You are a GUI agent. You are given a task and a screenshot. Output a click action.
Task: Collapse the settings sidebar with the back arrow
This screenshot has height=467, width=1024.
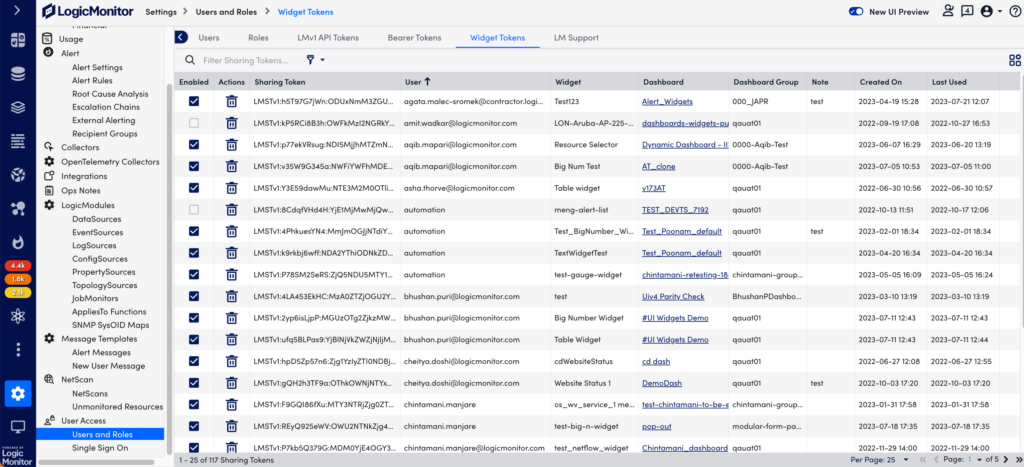pyautogui.click(x=181, y=37)
